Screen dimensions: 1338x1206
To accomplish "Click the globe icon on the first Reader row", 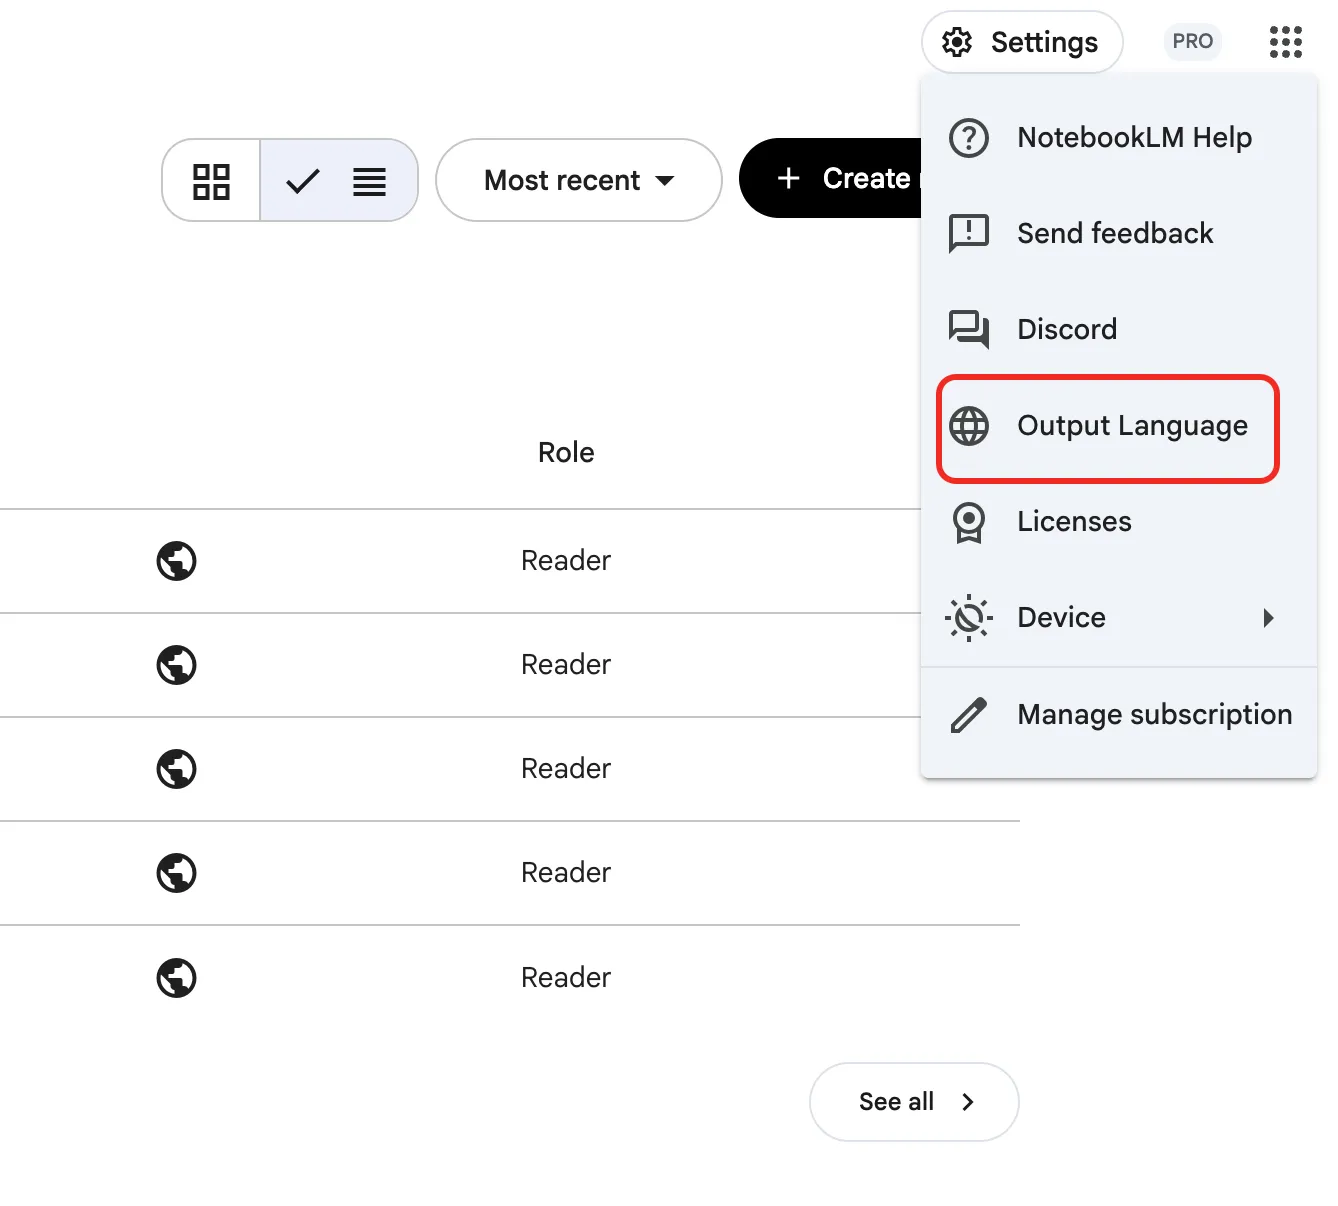I will pyautogui.click(x=177, y=561).
